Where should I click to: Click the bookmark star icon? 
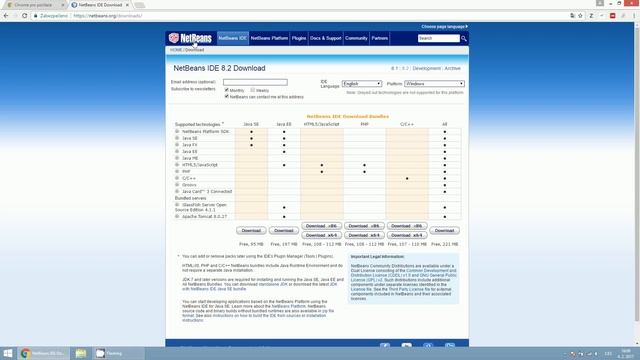tap(580, 16)
